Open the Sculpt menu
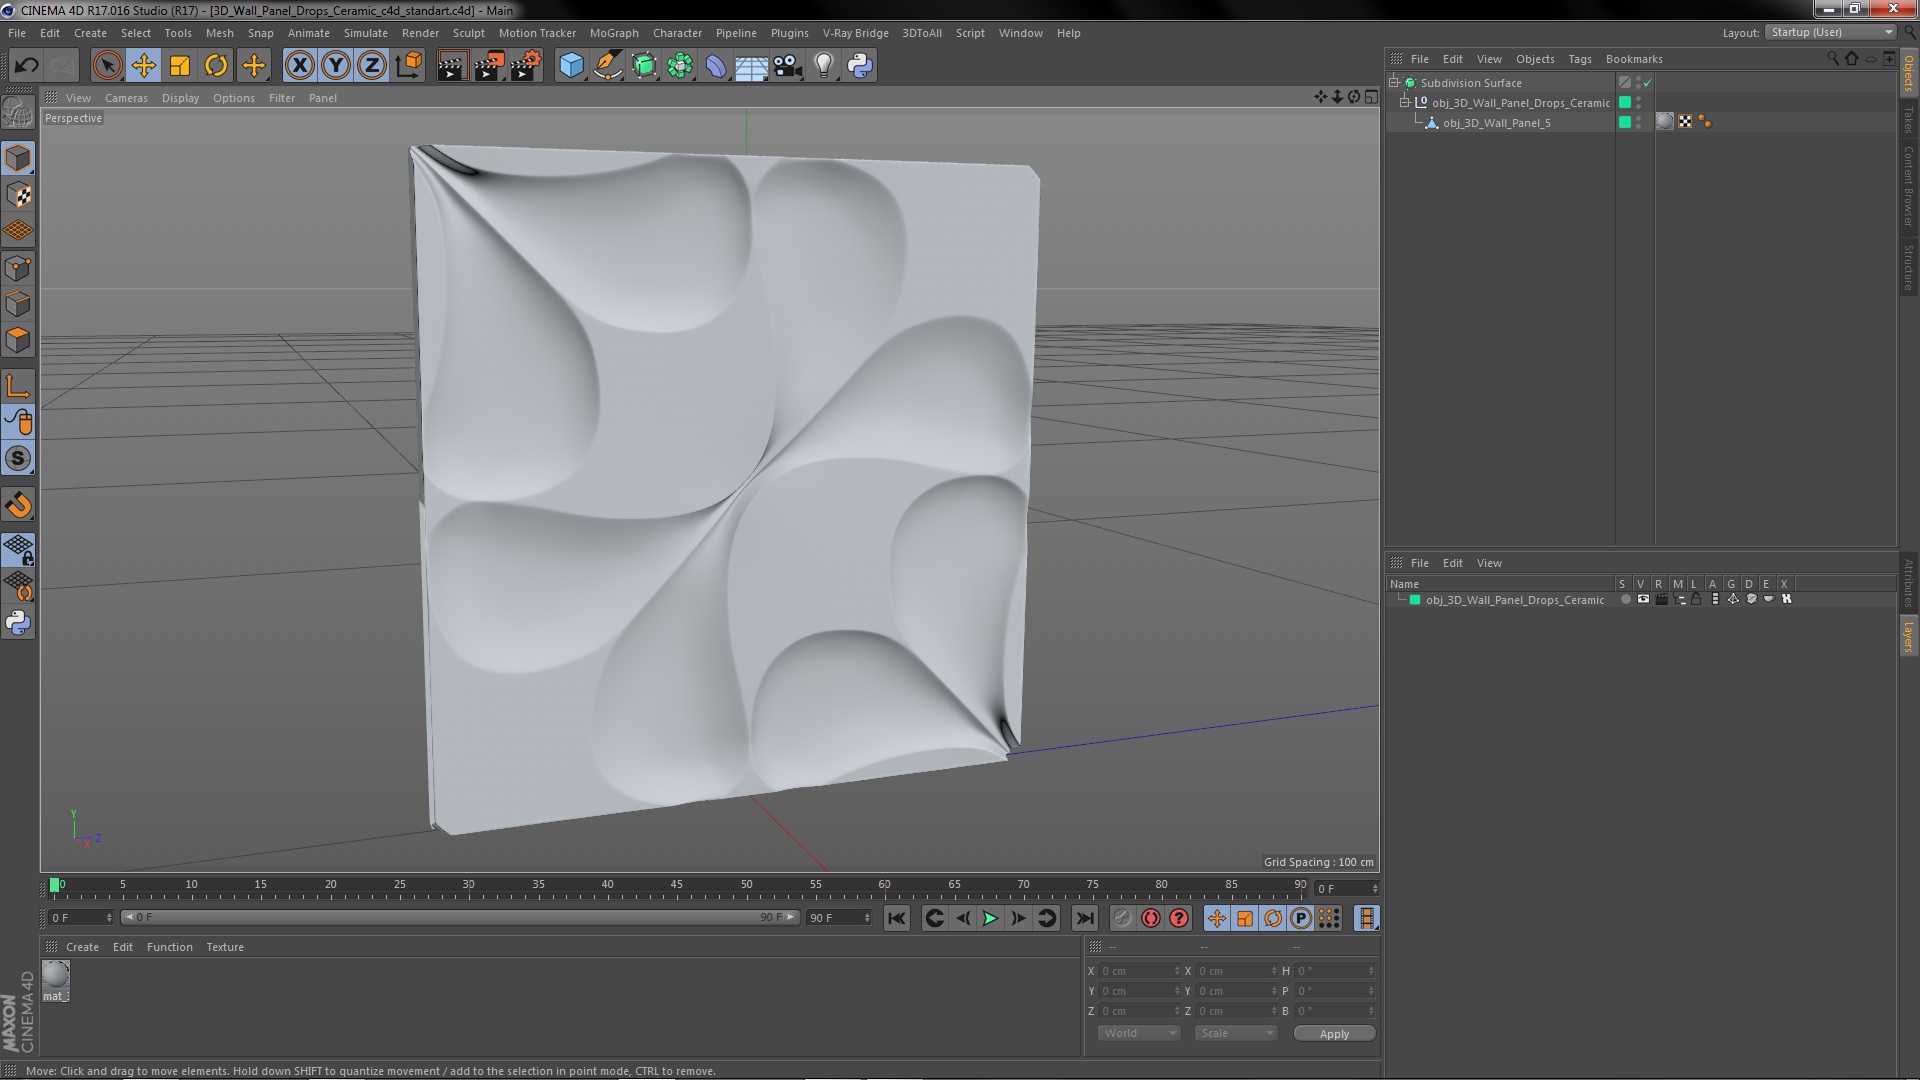The image size is (1920, 1080). coord(468,33)
